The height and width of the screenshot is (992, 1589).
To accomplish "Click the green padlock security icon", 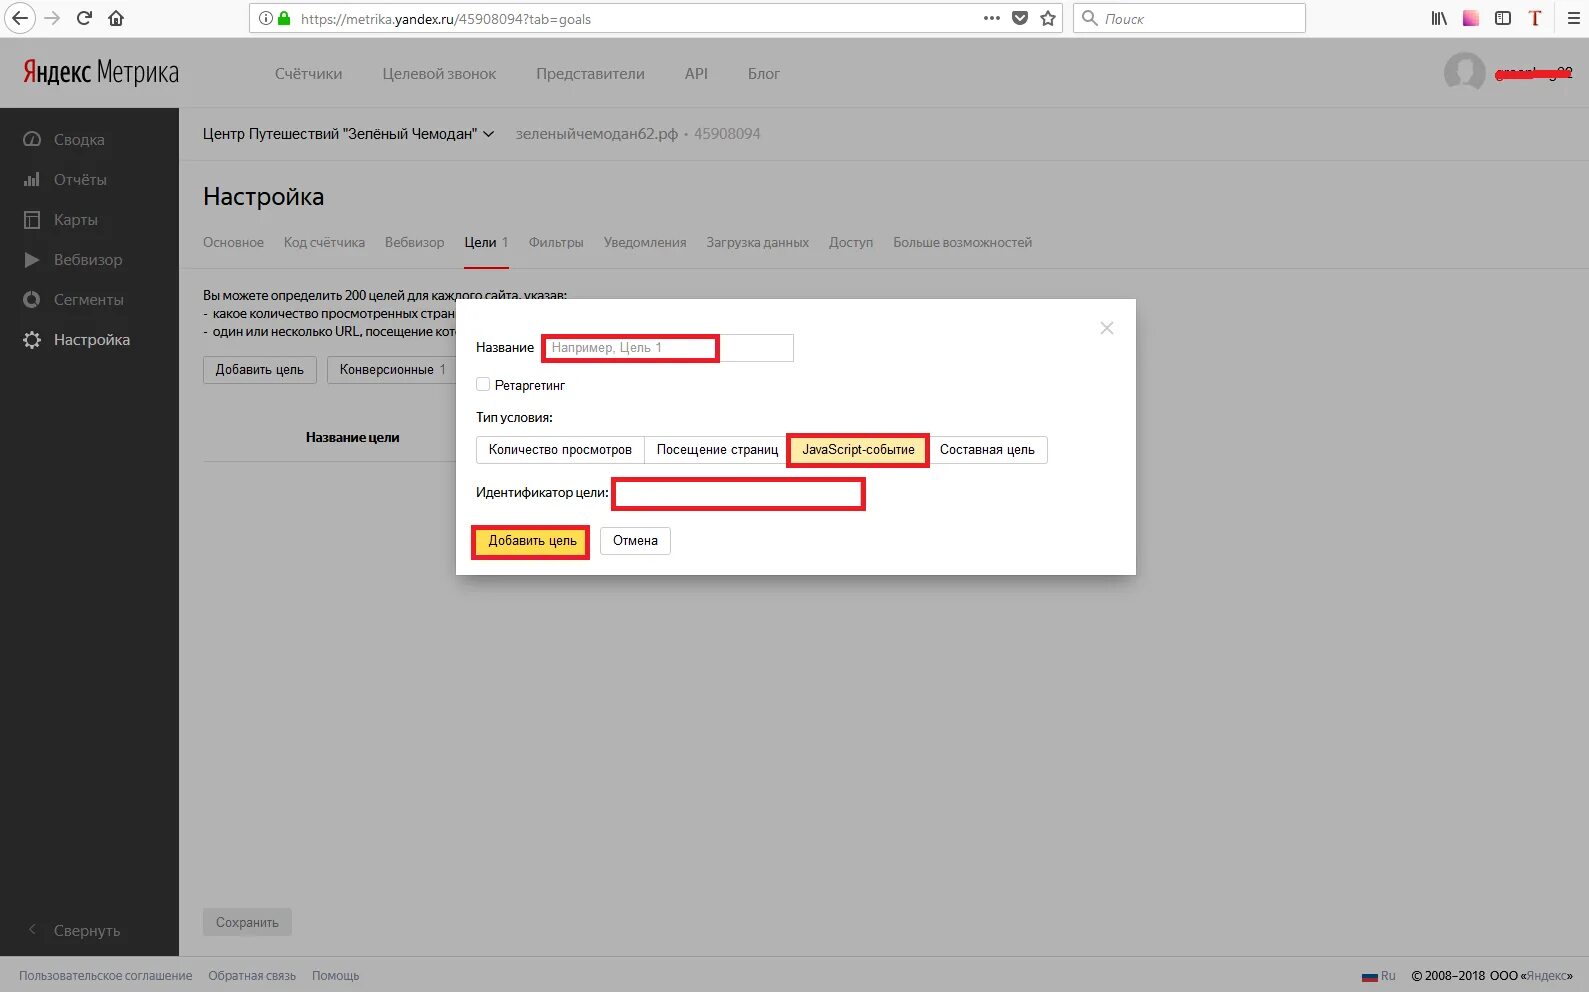I will pos(284,18).
